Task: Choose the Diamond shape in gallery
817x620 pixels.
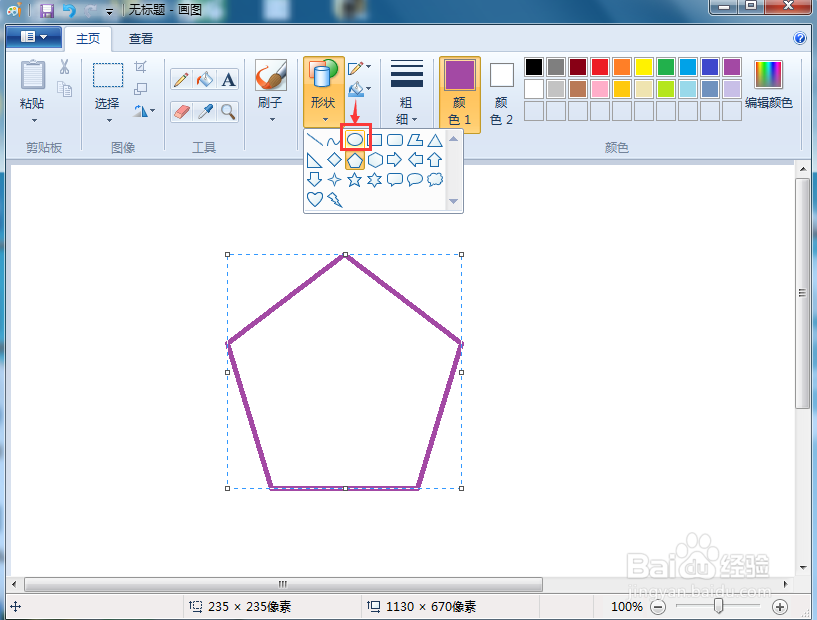Action: 334,160
